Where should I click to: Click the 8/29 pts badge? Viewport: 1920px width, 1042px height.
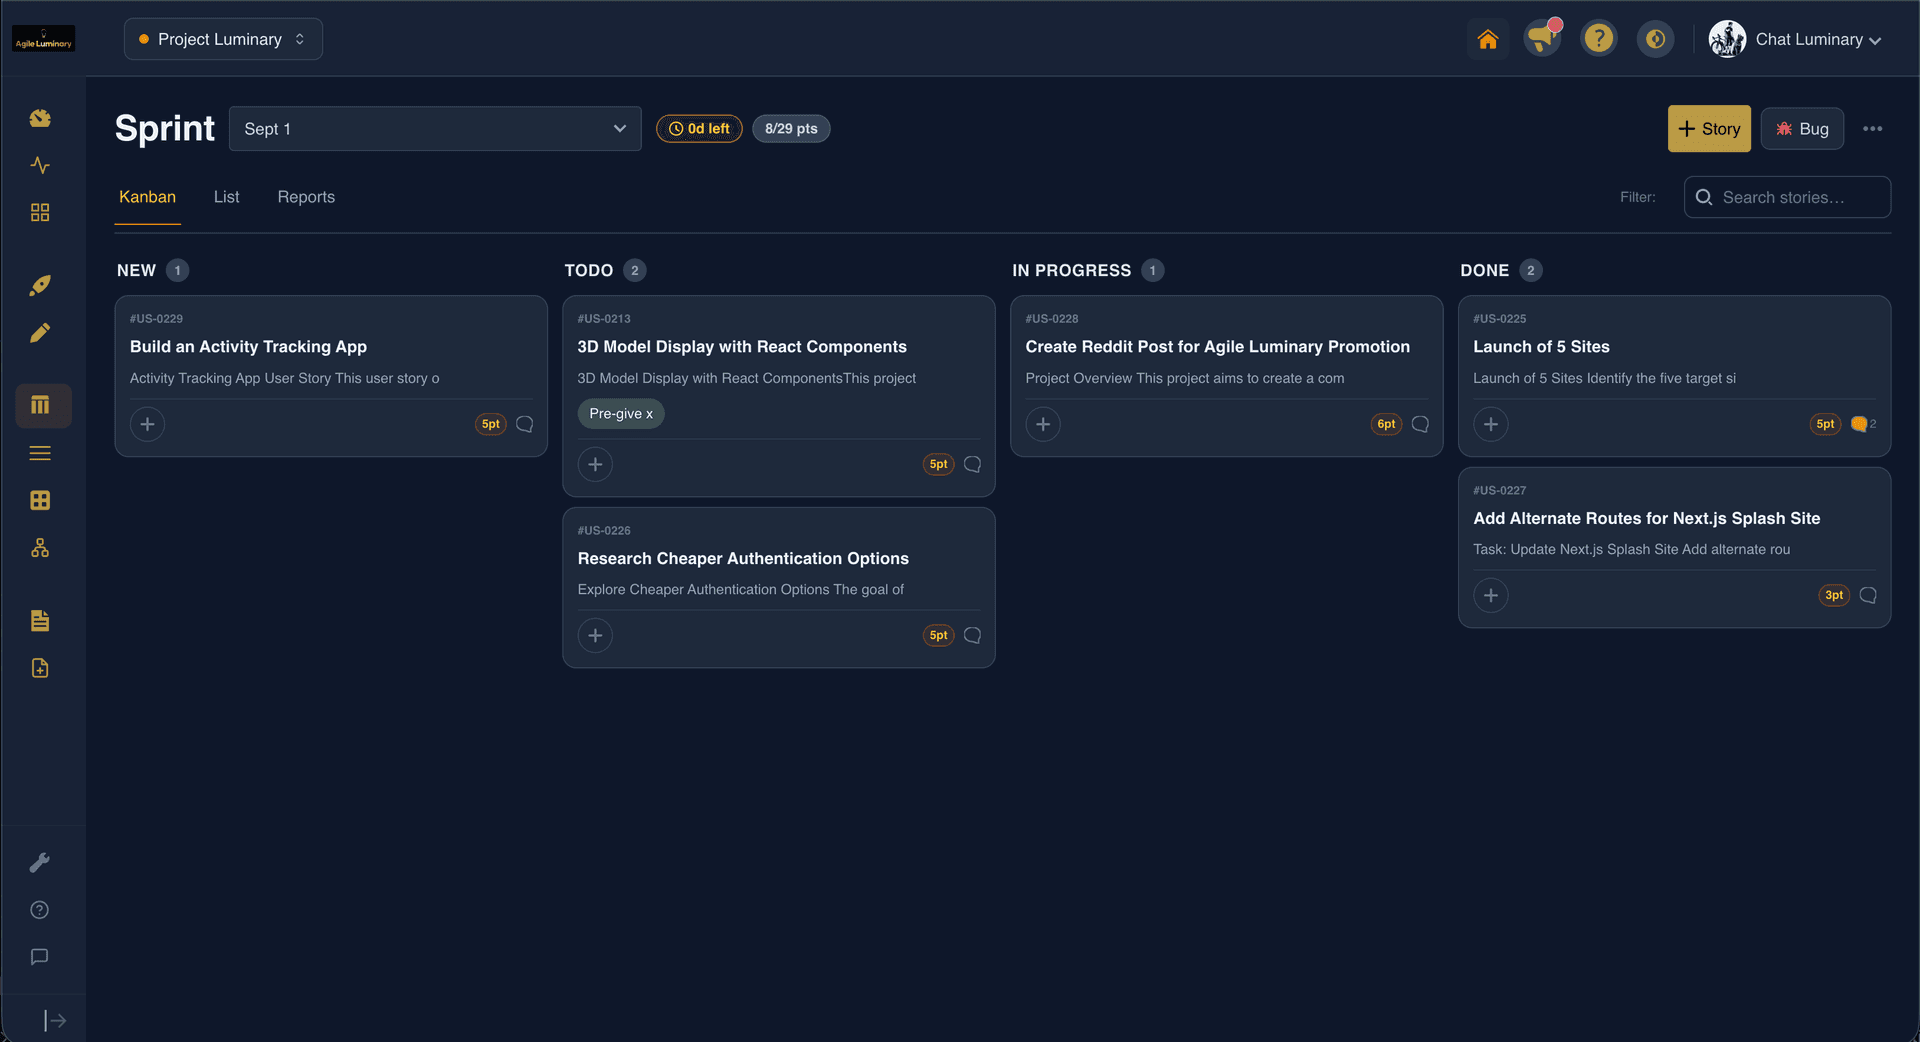pyautogui.click(x=791, y=129)
